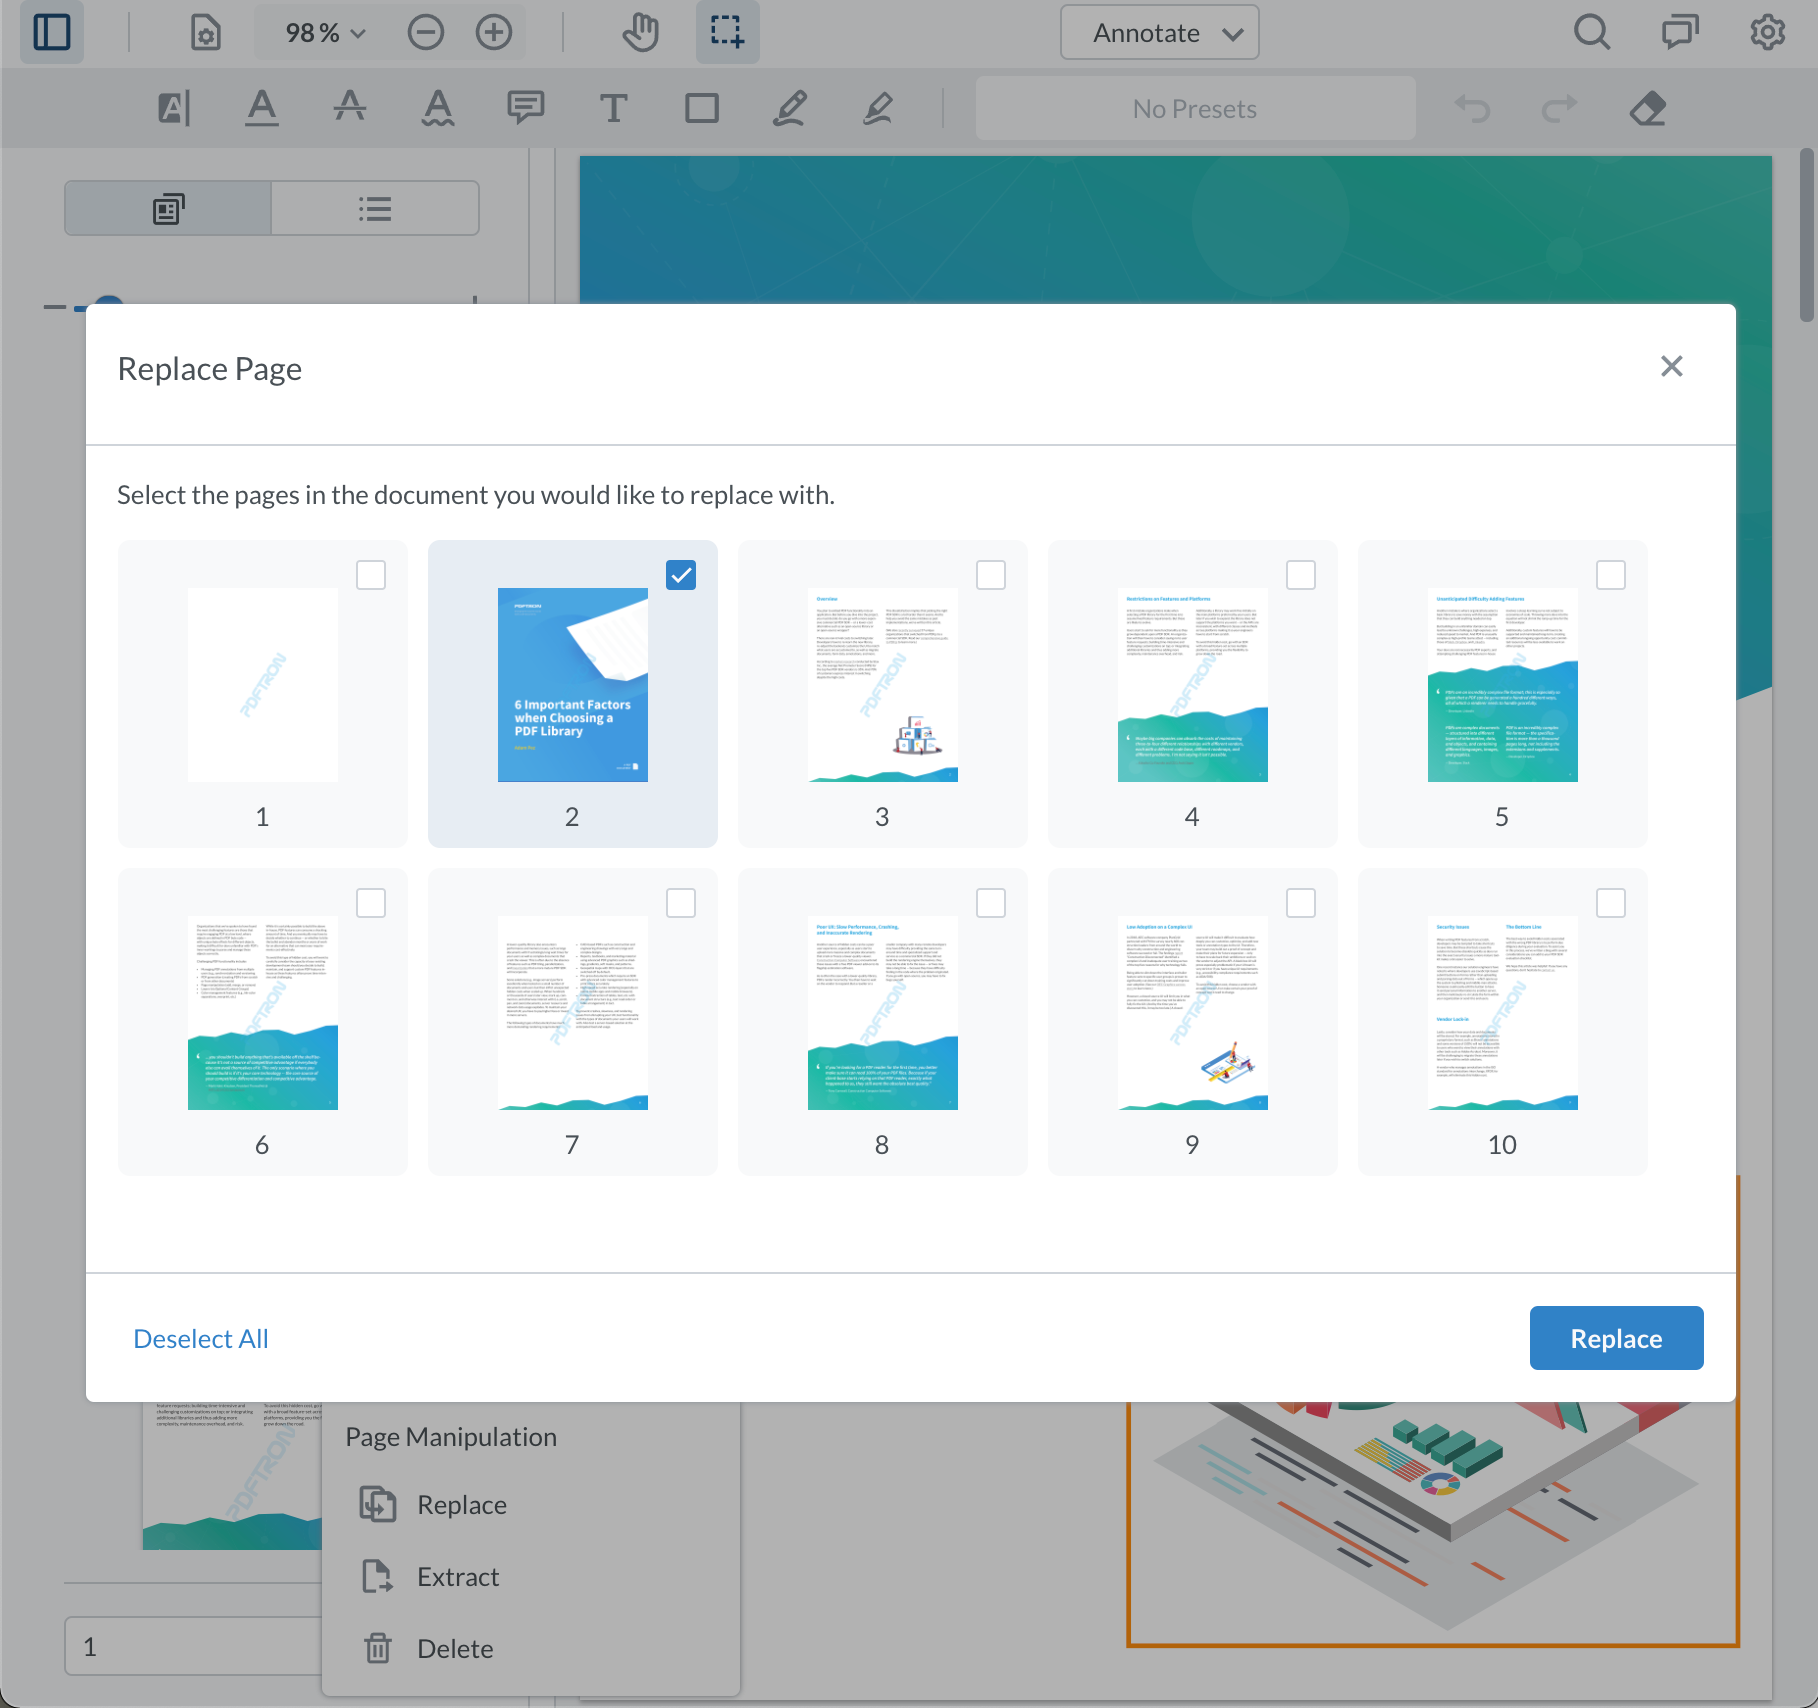Select the text highlight tool
This screenshot has height=1708, width=1818.
174,108
